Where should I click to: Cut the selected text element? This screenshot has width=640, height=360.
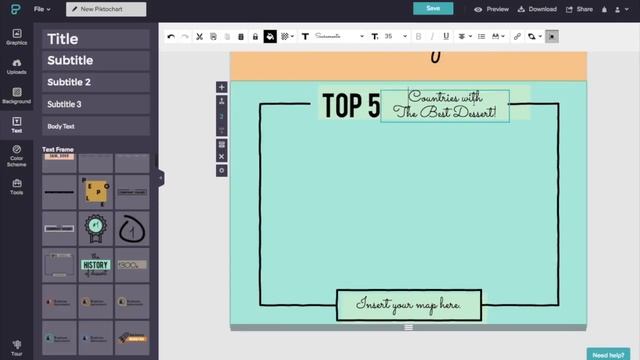(199, 37)
